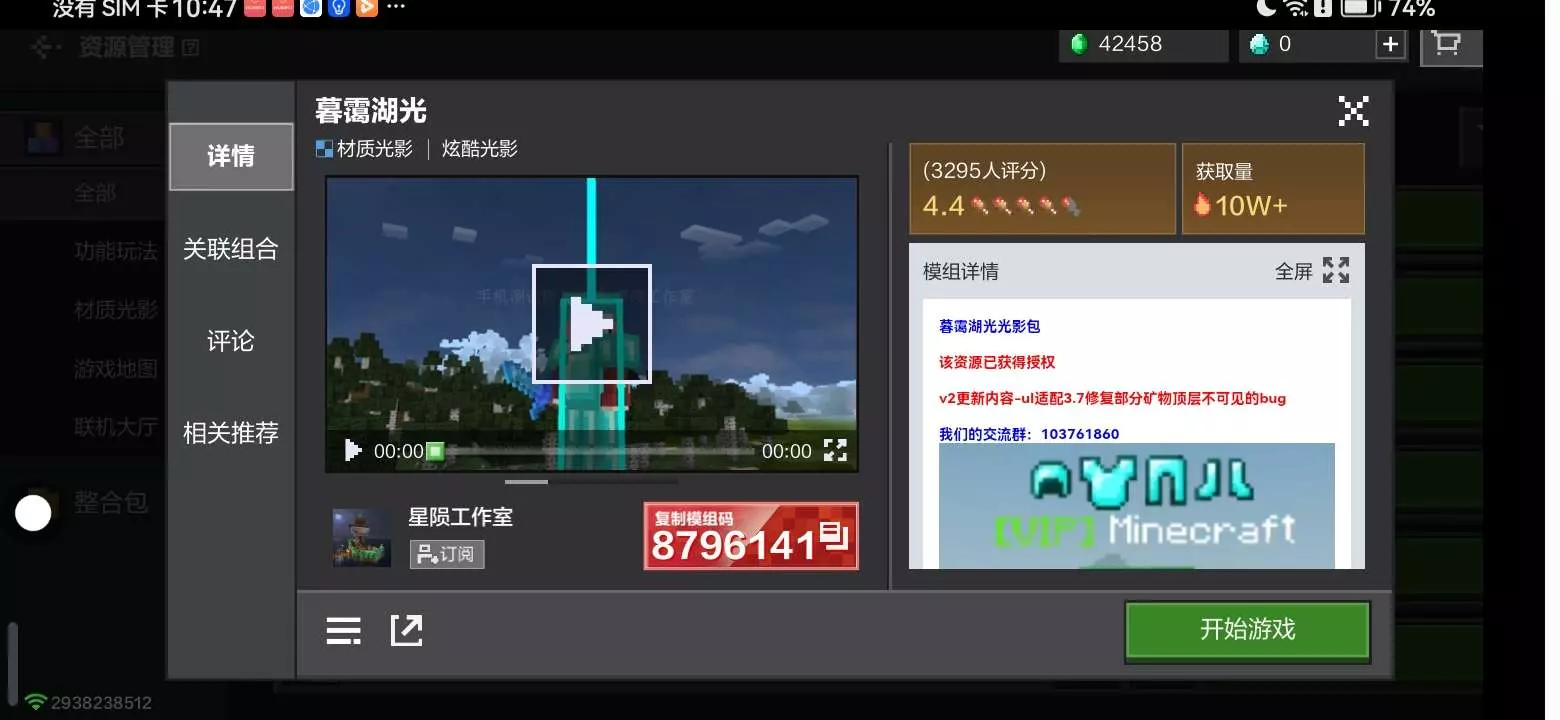Viewport: 1560px width, 720px height.
Task: Start the game with 开始游戏
Action: coord(1248,630)
